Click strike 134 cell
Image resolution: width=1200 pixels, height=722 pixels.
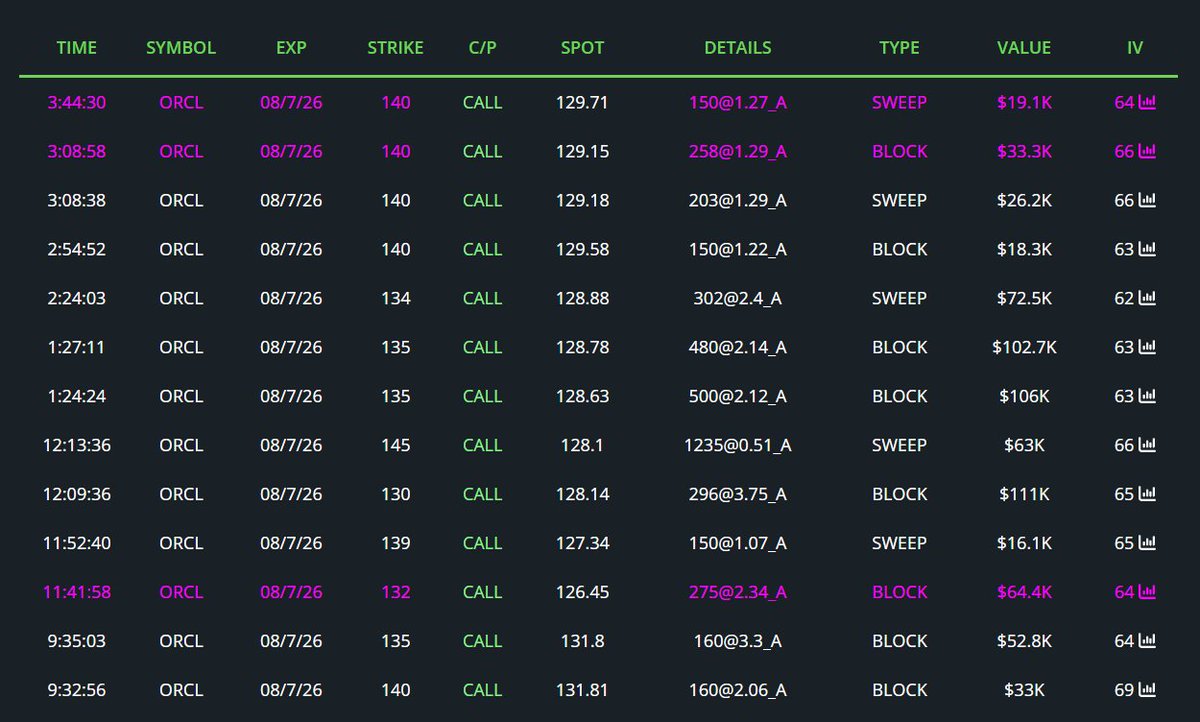[x=396, y=298]
